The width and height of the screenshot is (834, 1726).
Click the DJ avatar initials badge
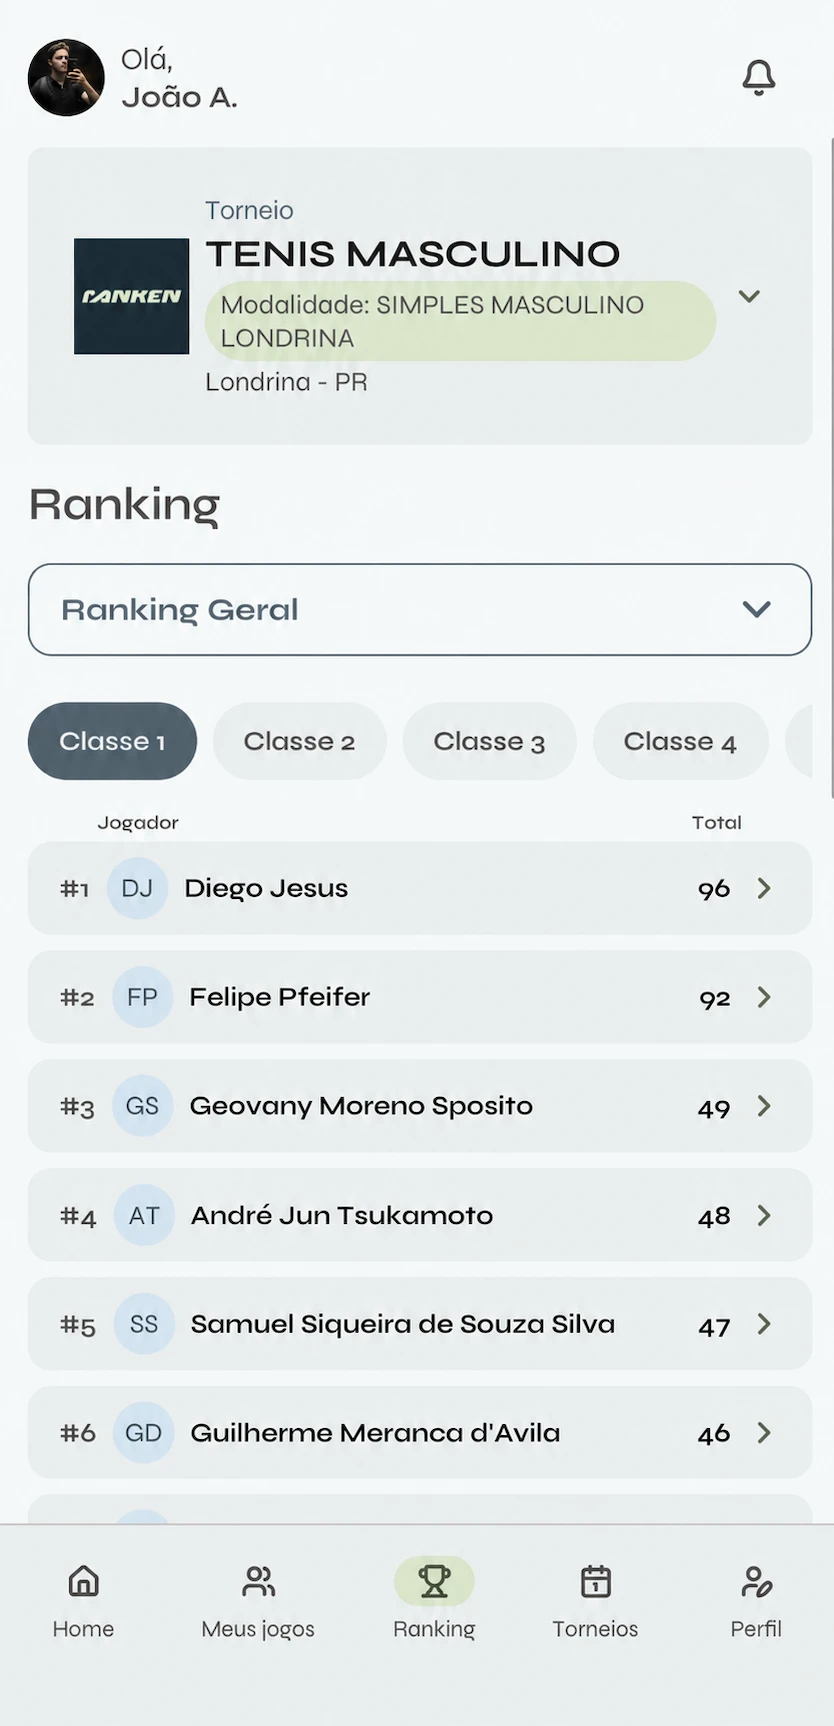tap(137, 888)
